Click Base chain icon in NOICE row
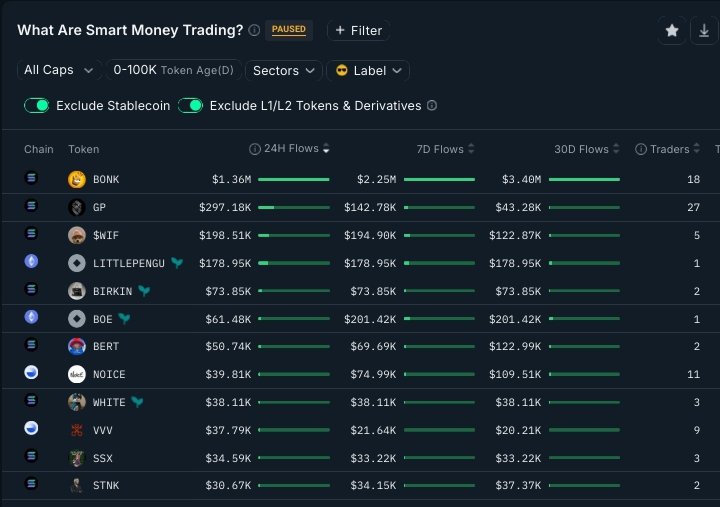This screenshot has width=720, height=507. (31, 372)
